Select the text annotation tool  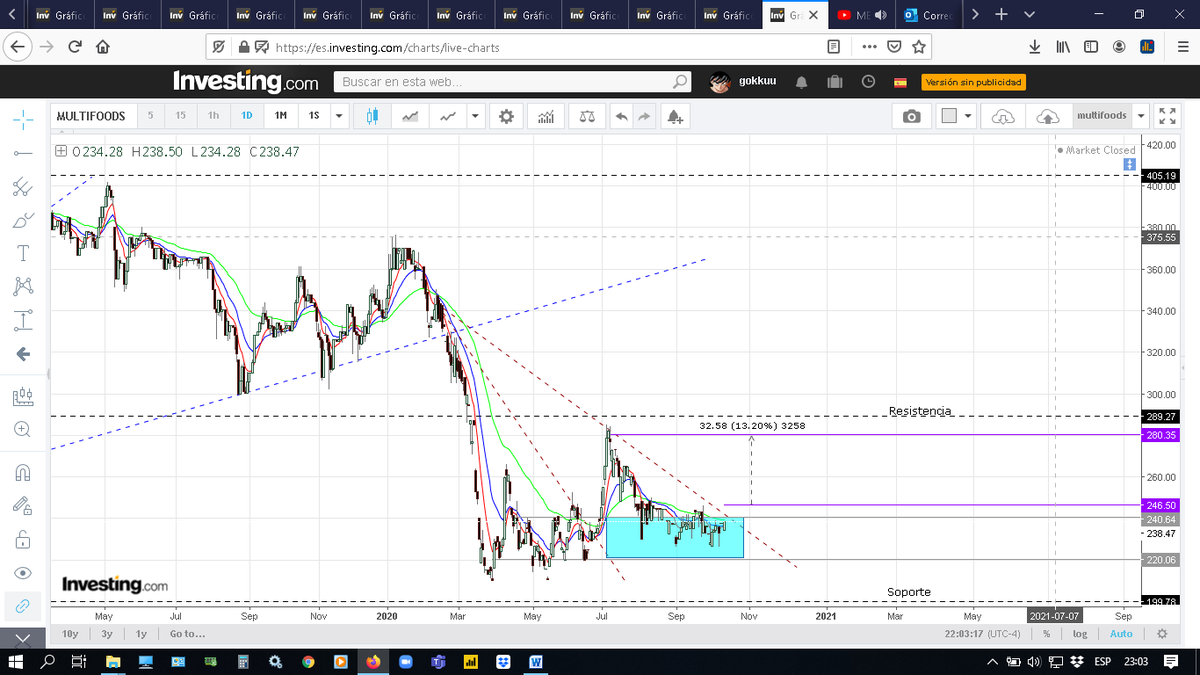pyautogui.click(x=22, y=252)
